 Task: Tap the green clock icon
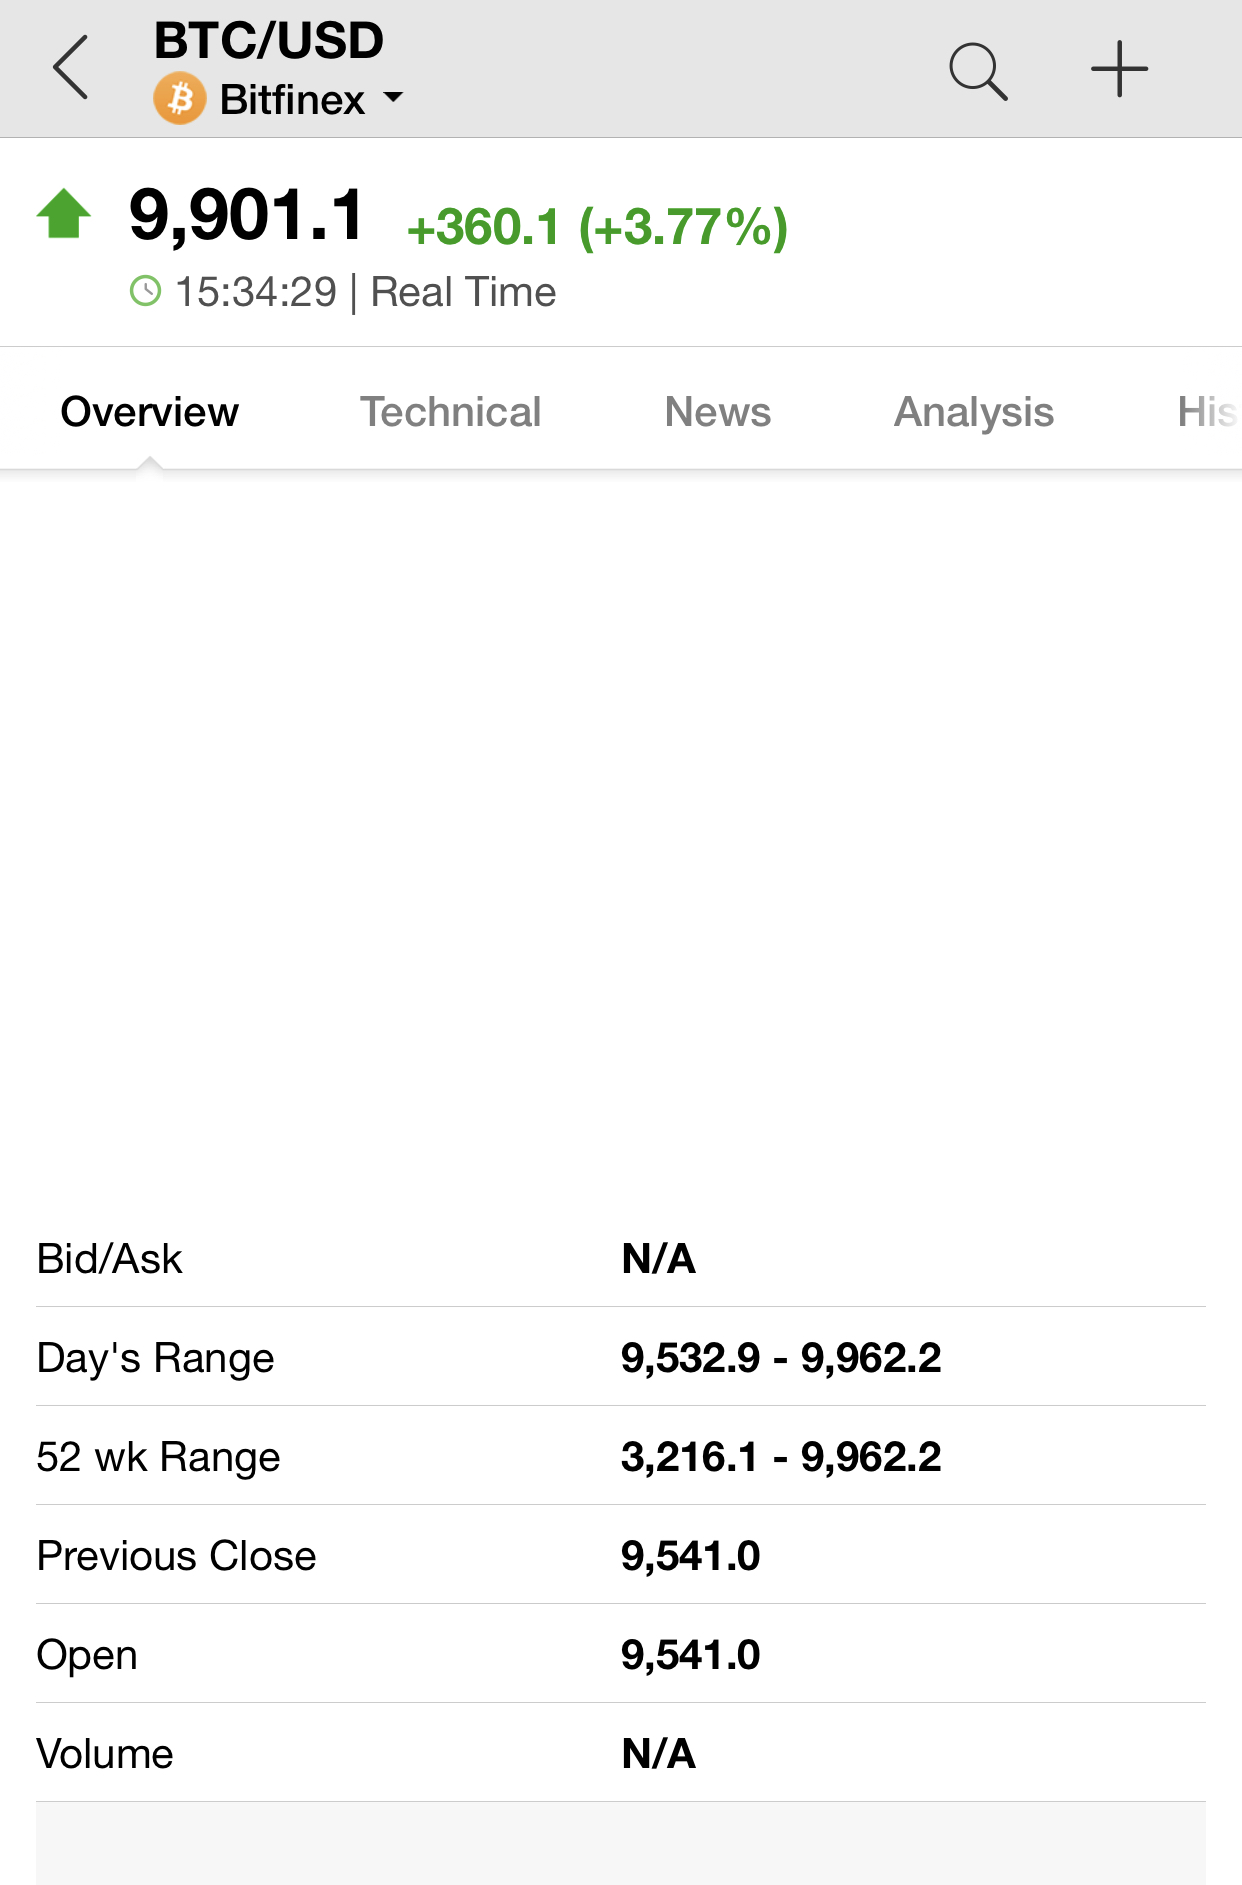(146, 291)
